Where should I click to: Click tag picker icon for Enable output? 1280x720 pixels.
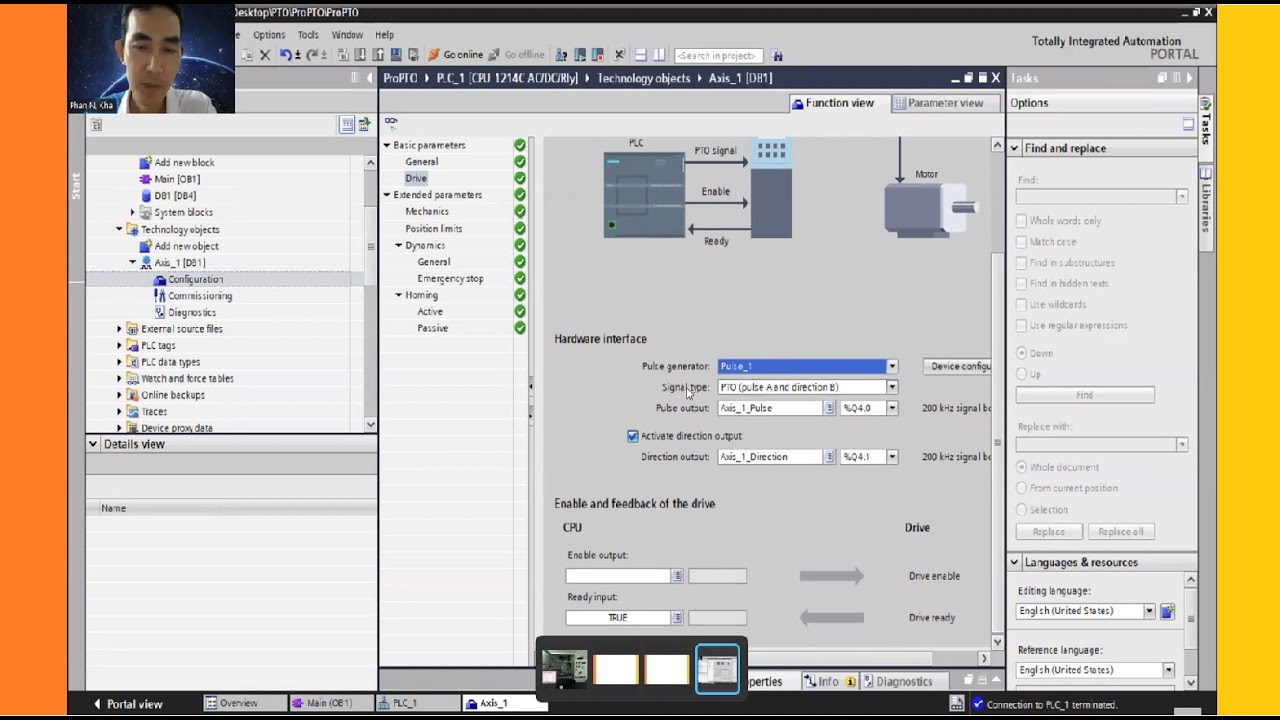[x=677, y=576]
